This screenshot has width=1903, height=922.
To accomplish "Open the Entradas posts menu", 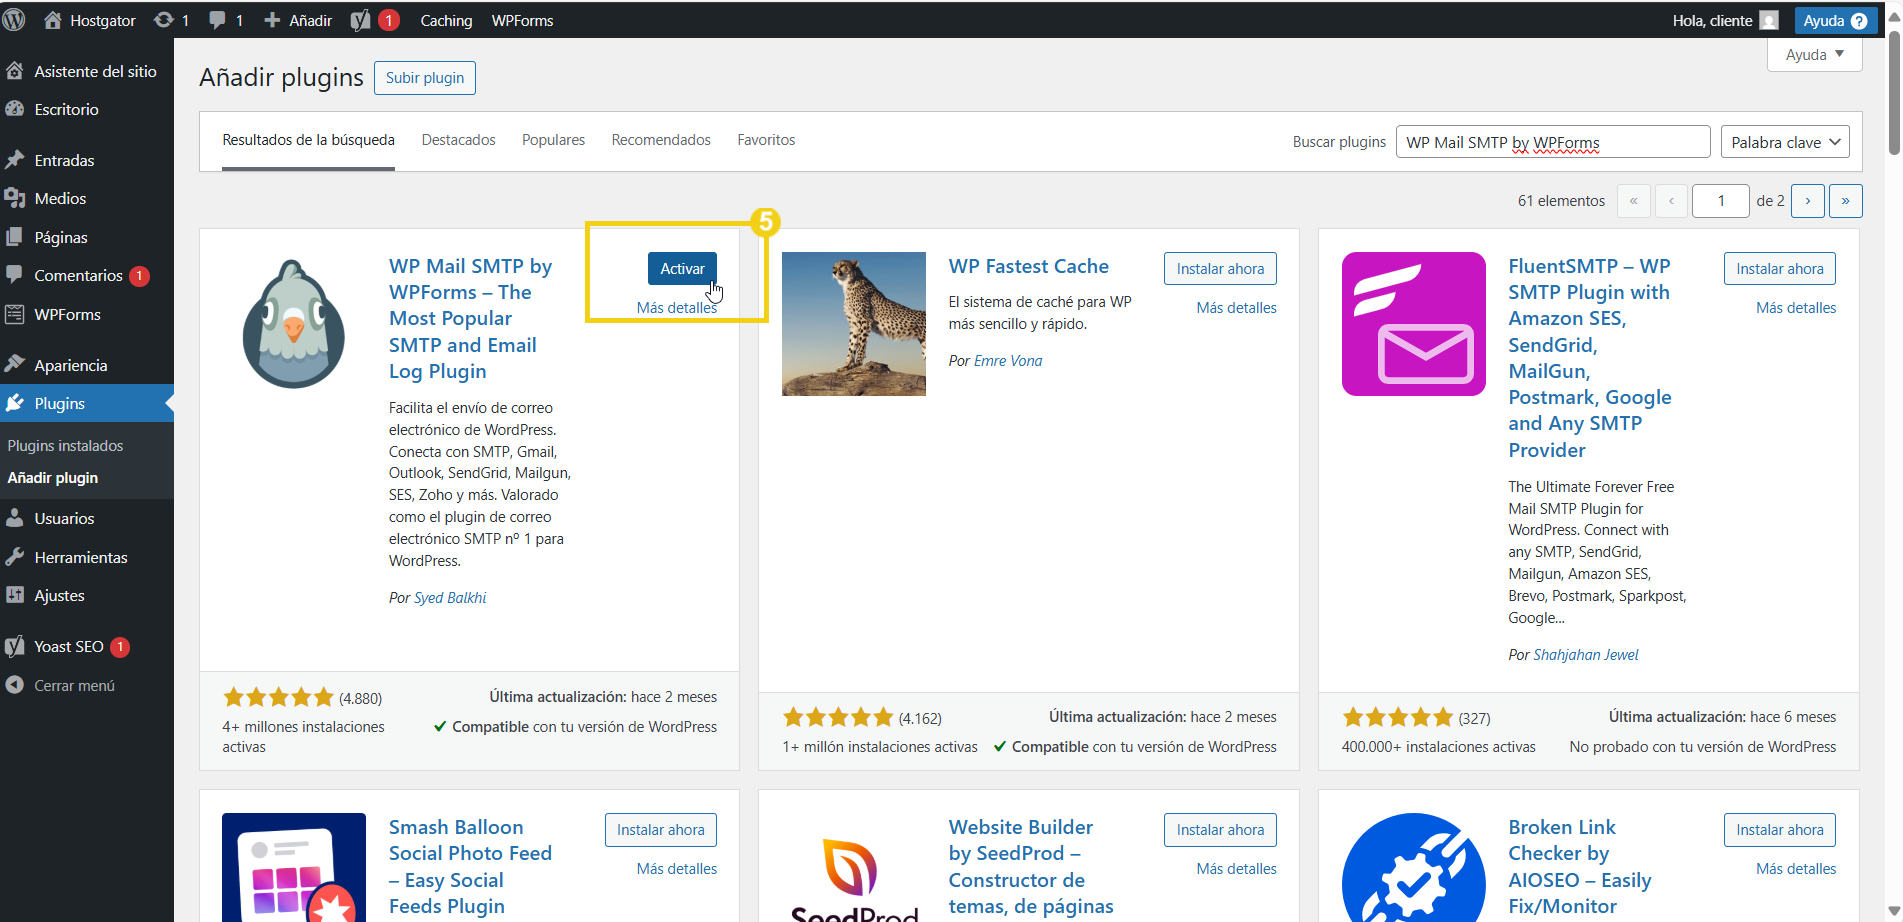I will [x=87, y=160].
